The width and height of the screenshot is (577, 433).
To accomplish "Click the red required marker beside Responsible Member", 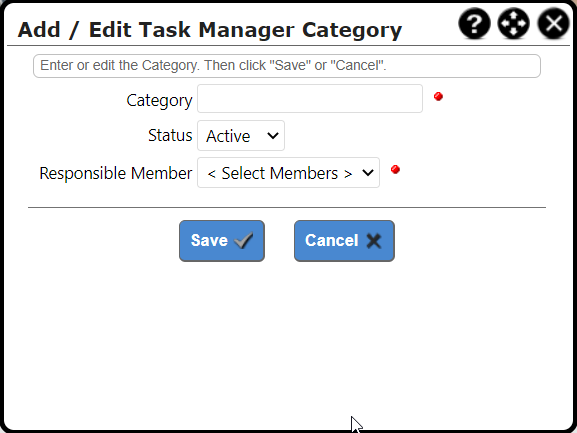I will pos(395,170).
